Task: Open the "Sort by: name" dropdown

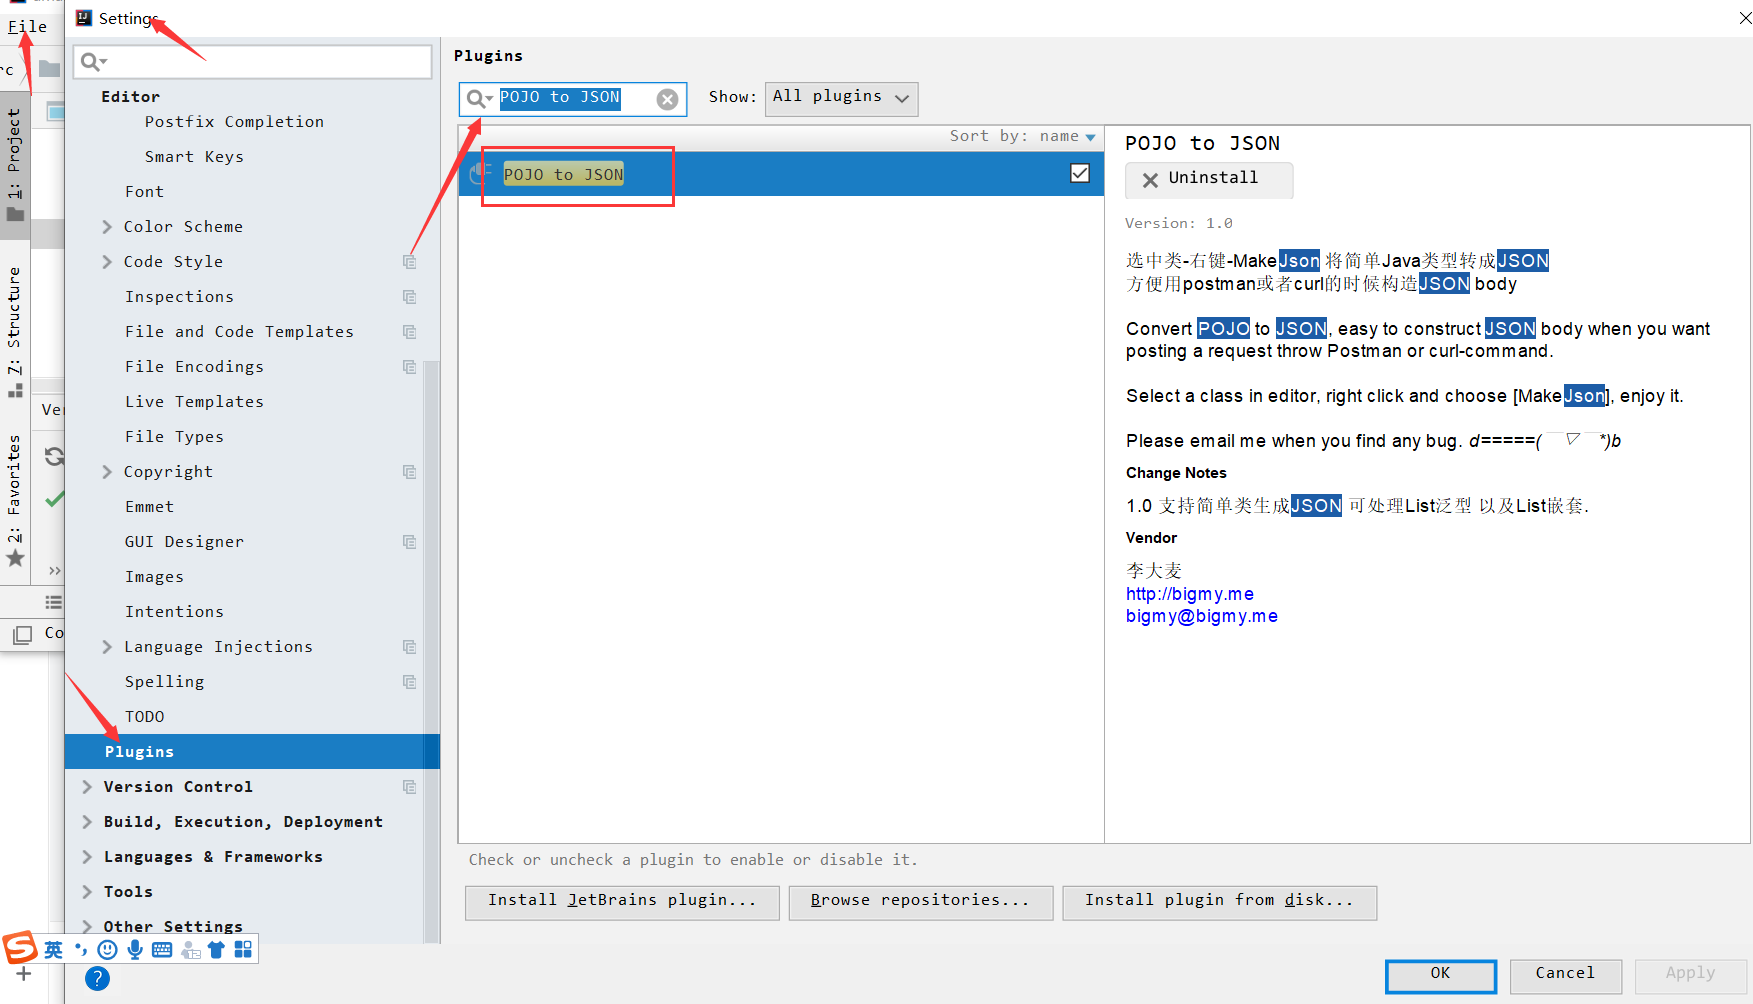Action: pyautogui.click(x=1022, y=136)
